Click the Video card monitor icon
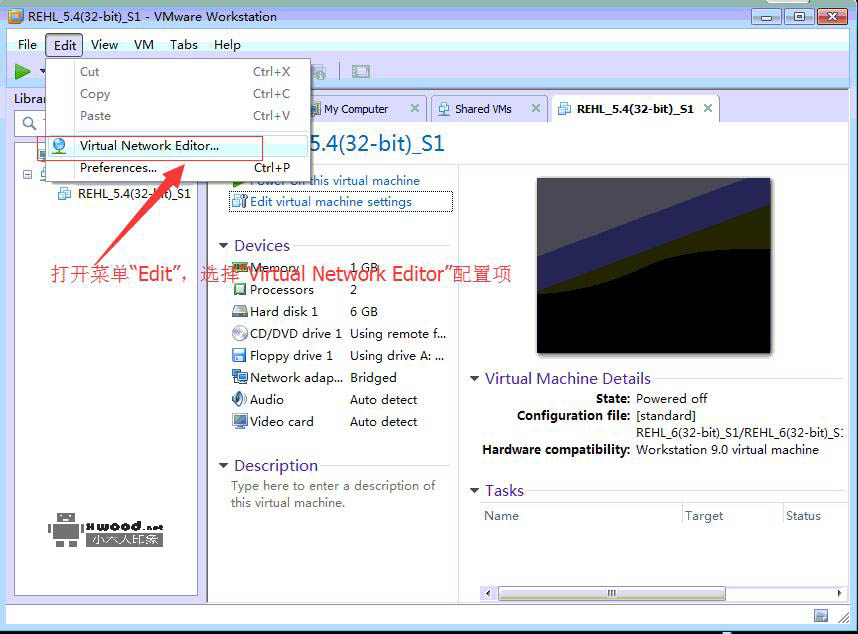 [x=240, y=422]
